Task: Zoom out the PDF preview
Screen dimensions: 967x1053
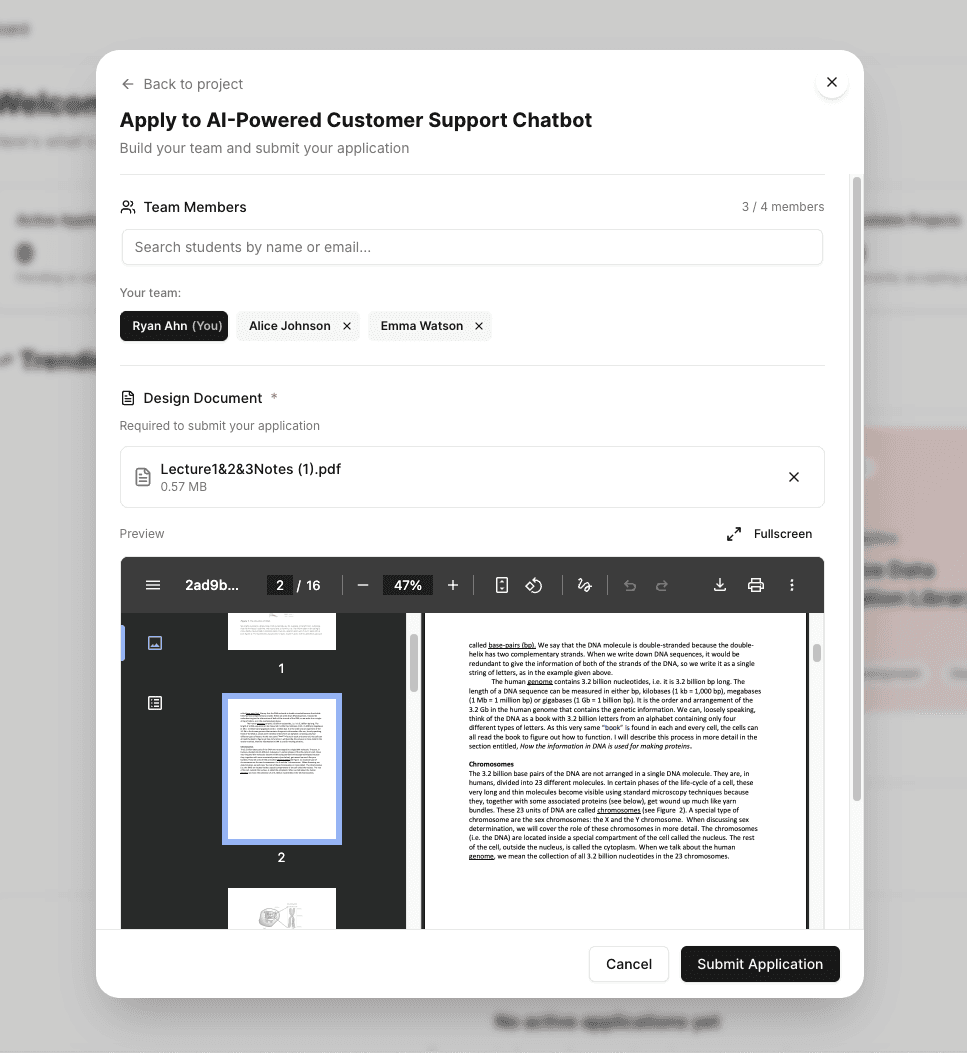Action: click(363, 585)
